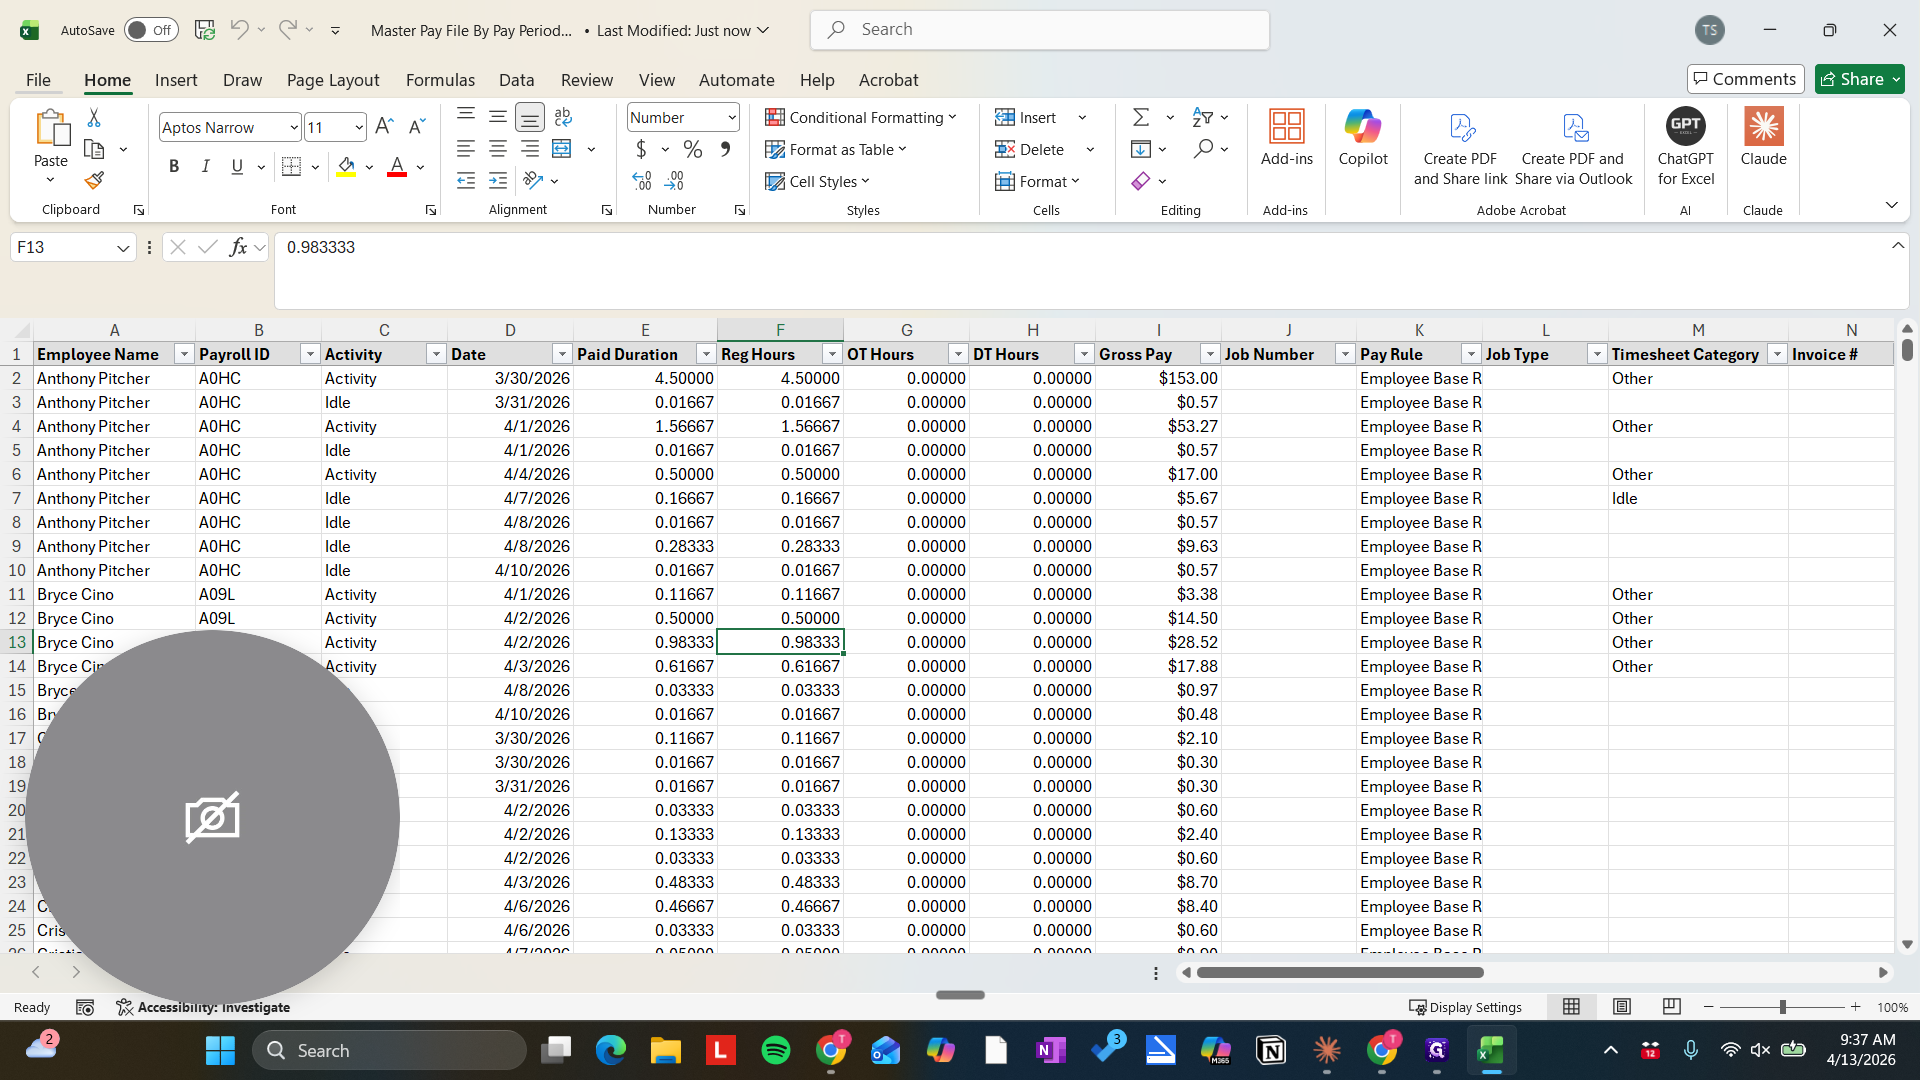Click the AutoSum icon

click(x=1140, y=117)
